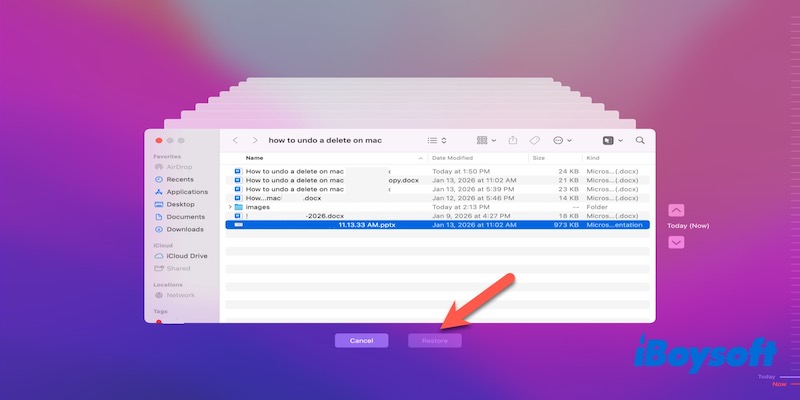Image resolution: width=800 pixels, height=400 pixels.
Task: Select the file ending in opy.docx
Action: tap(437, 180)
